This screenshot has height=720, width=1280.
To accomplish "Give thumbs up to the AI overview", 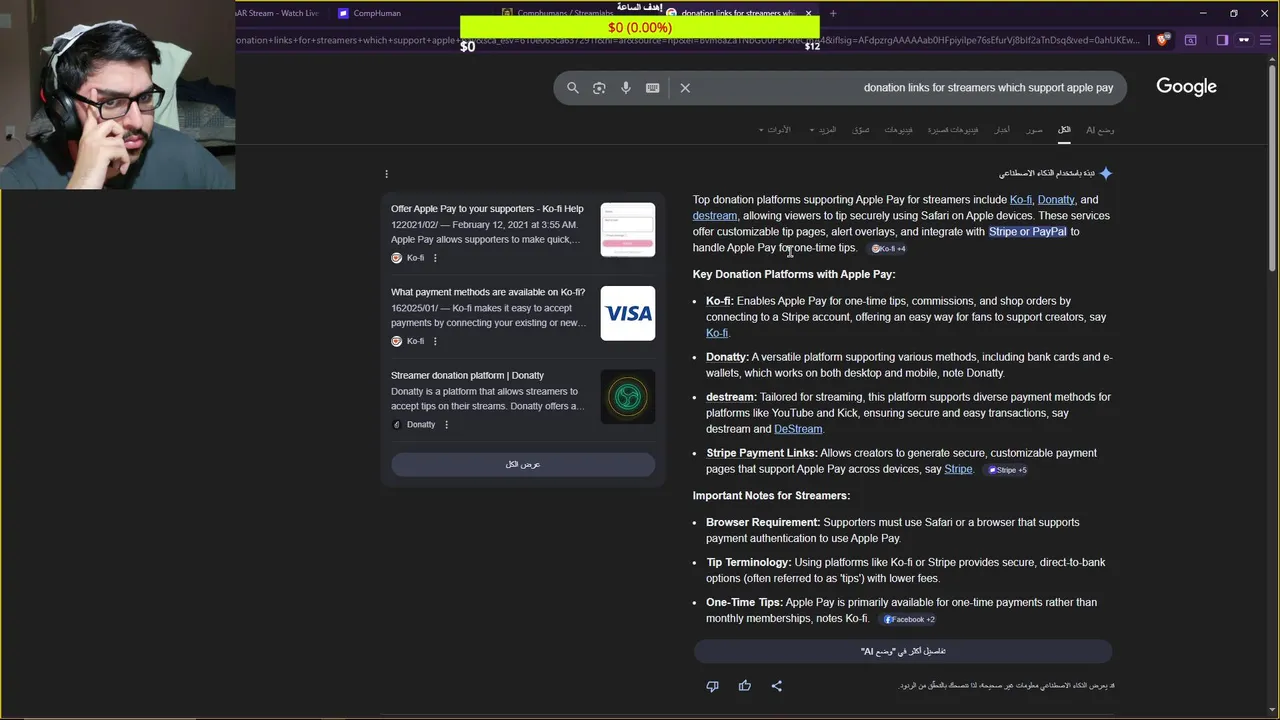I will [744, 686].
